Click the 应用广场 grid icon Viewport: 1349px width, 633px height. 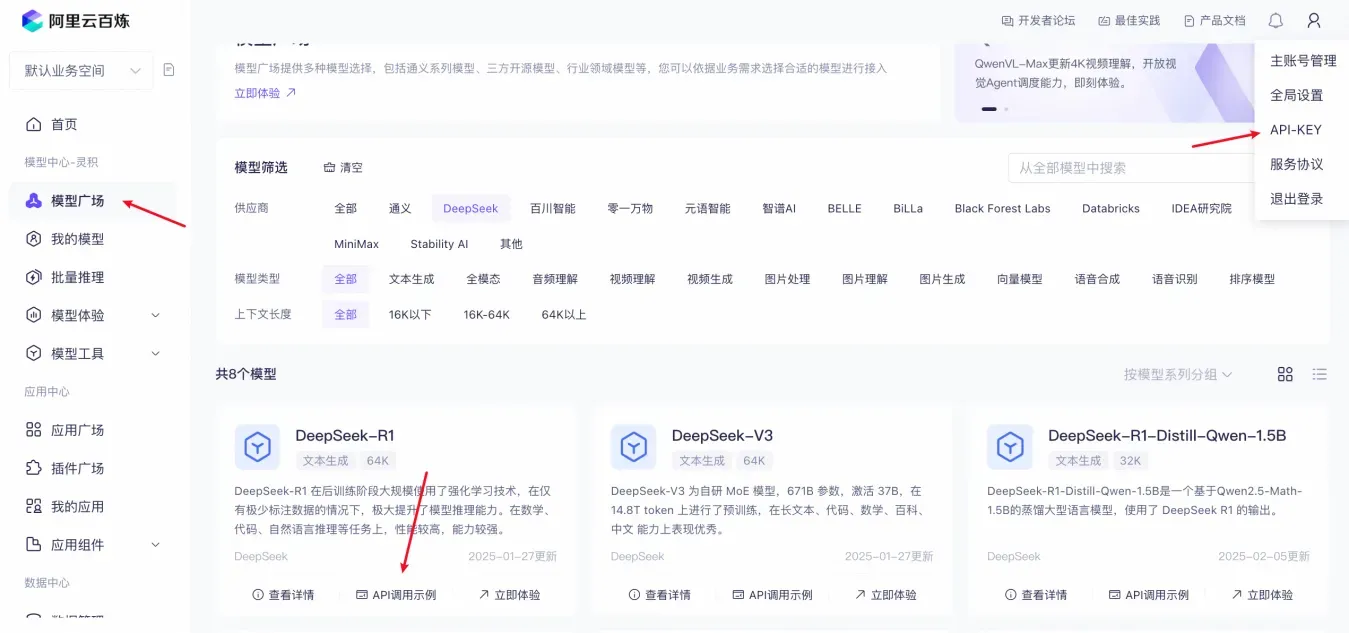point(33,430)
